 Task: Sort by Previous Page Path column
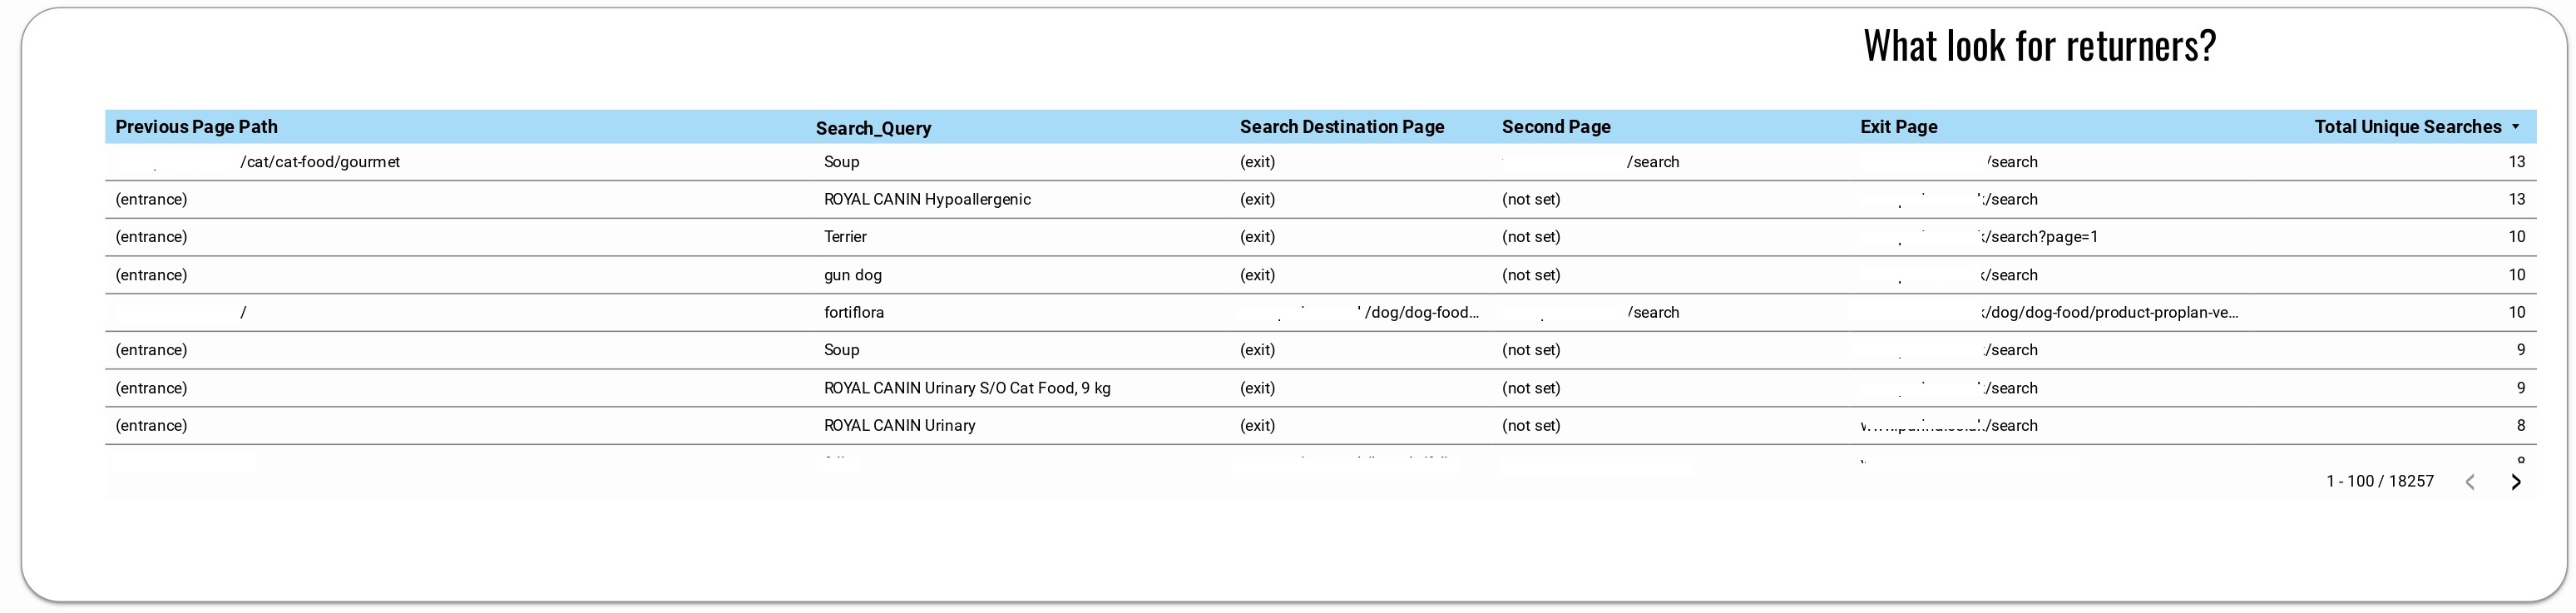click(x=196, y=127)
